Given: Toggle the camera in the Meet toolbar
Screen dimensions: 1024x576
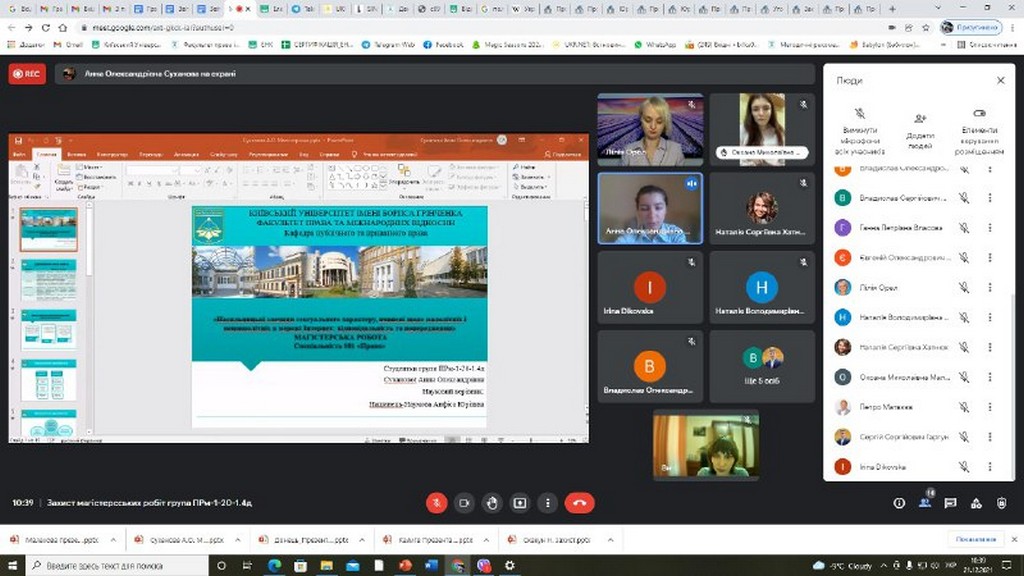Looking at the screenshot, I should (464, 503).
